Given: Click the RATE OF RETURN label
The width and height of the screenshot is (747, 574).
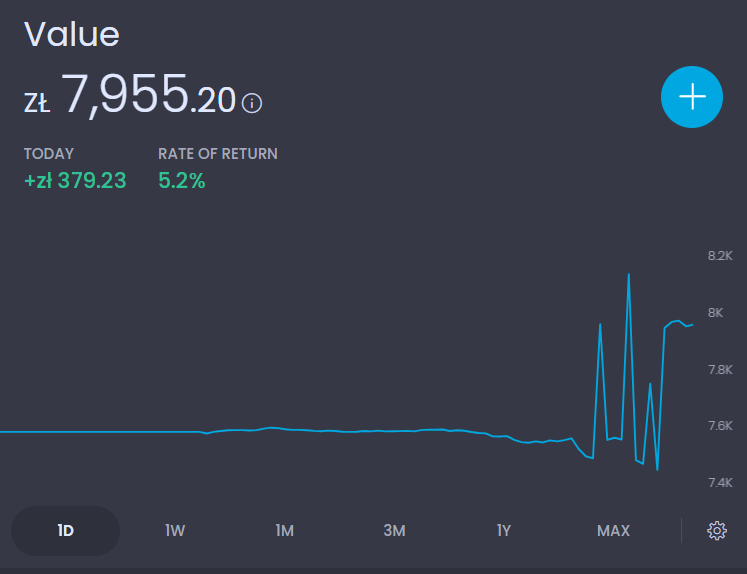Looking at the screenshot, I should pos(218,154).
